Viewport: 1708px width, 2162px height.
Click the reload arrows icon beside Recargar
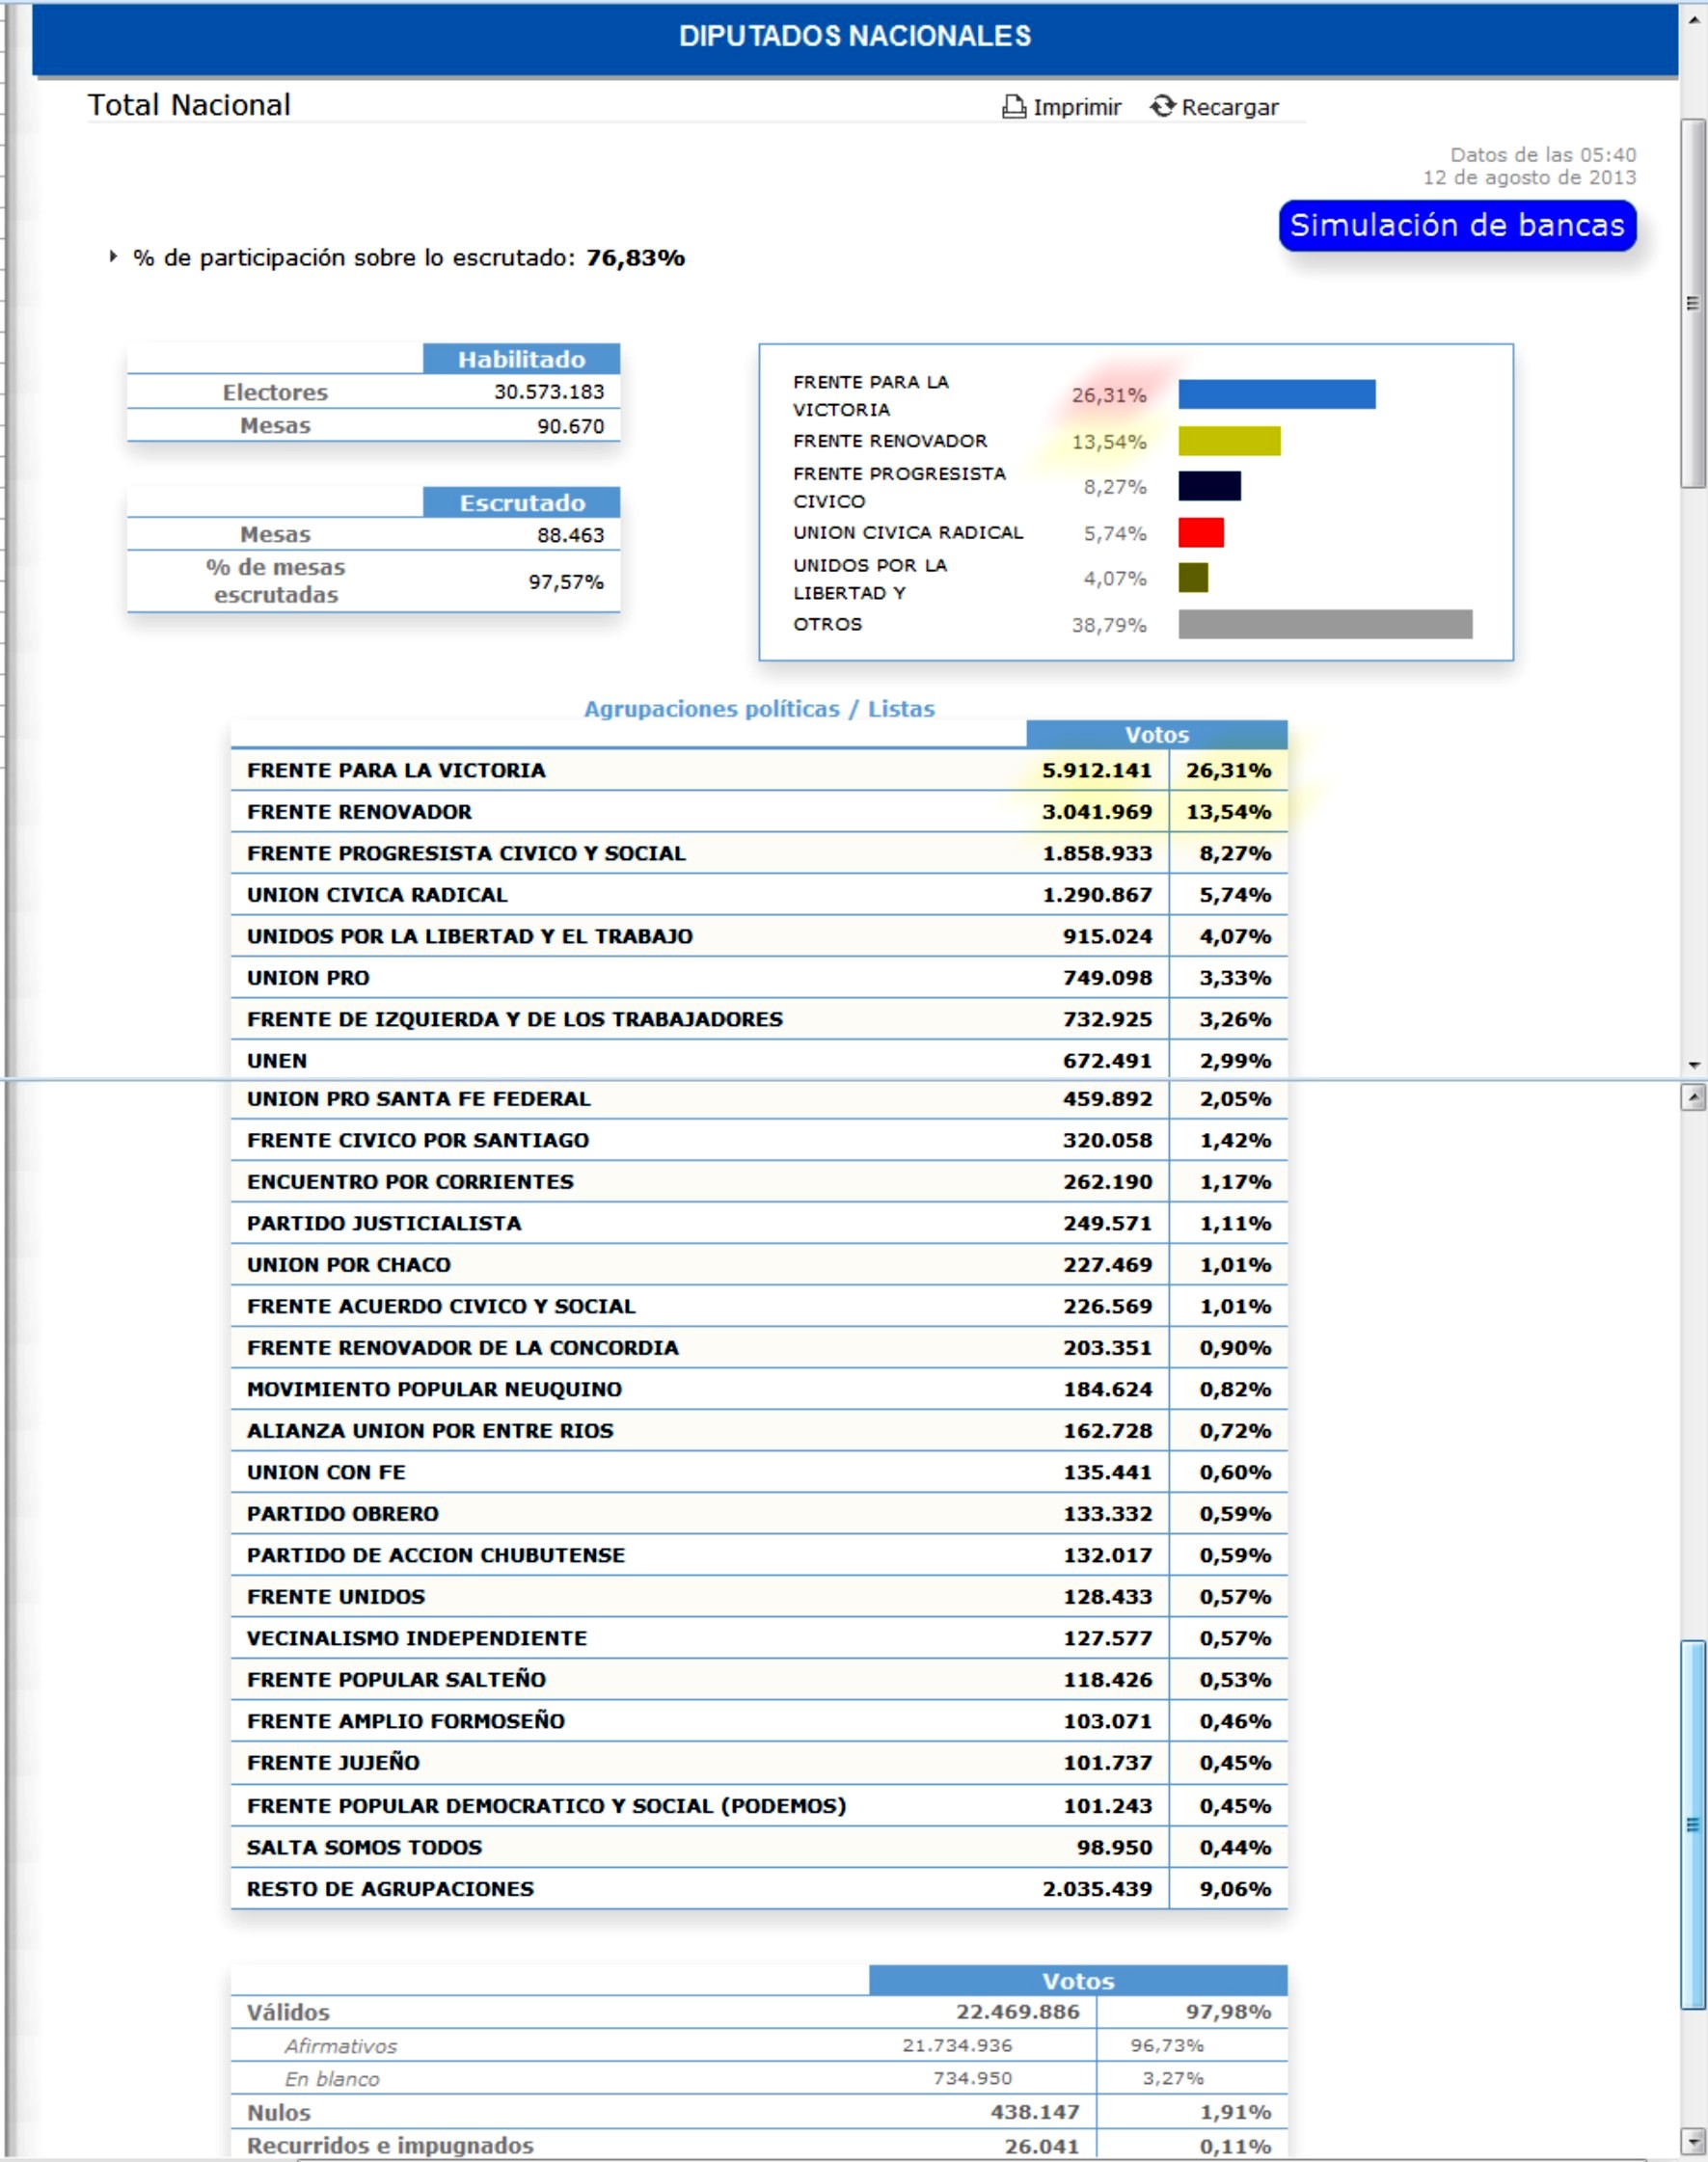(1161, 106)
